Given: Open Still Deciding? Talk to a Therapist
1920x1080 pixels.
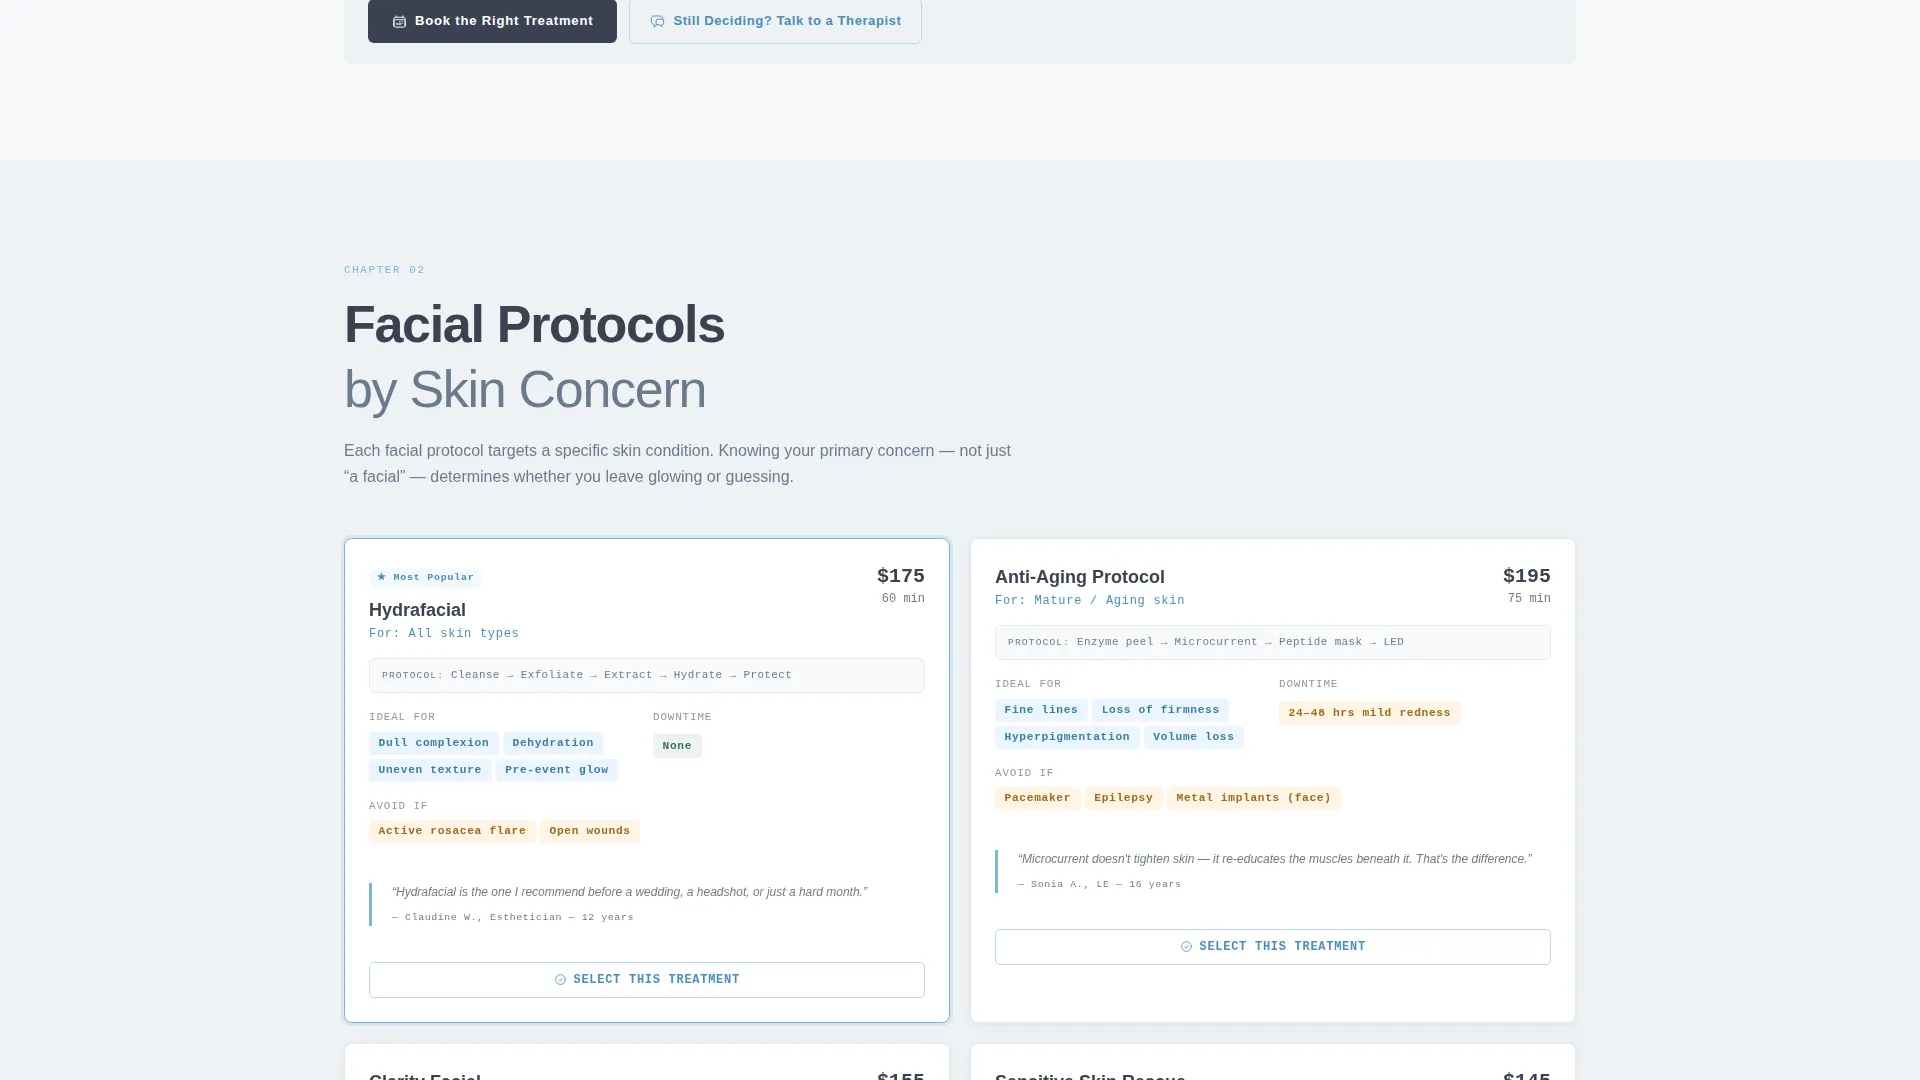Looking at the screenshot, I should pos(775,21).
